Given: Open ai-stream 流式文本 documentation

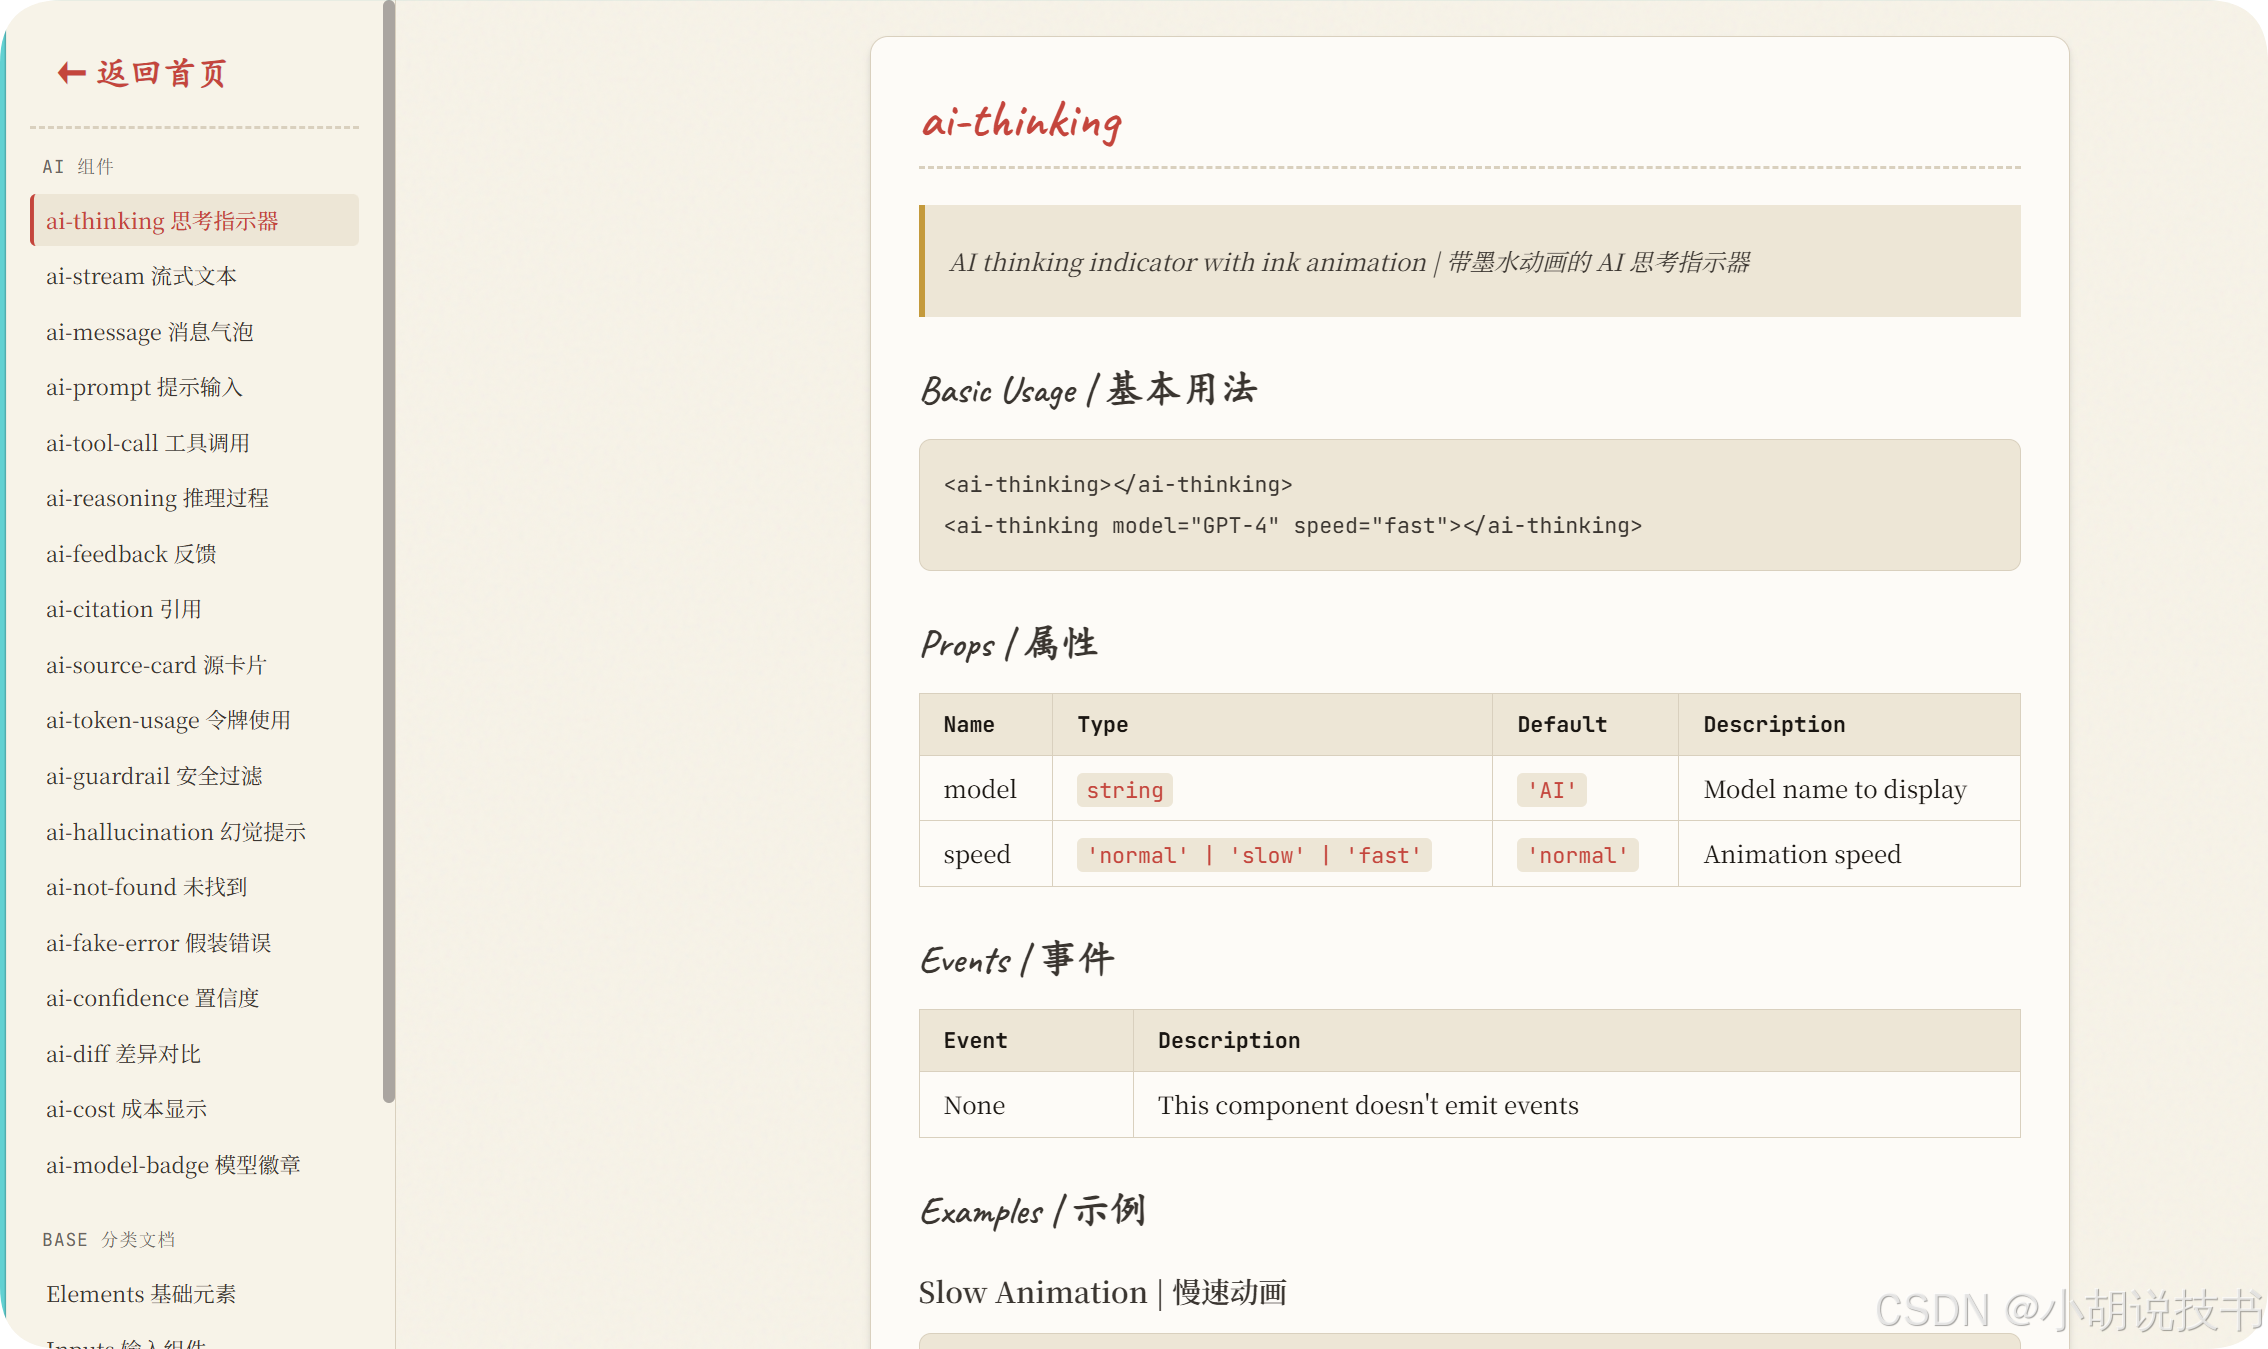Looking at the screenshot, I should click(x=141, y=276).
